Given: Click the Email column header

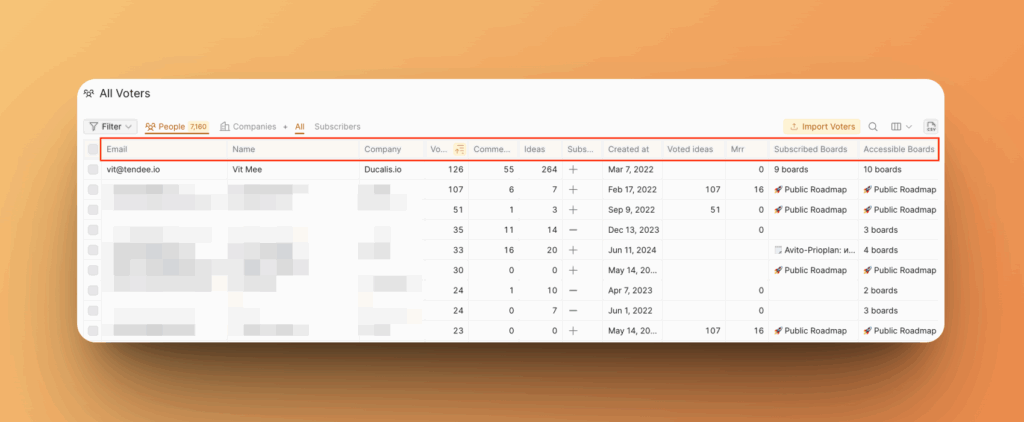Looking at the screenshot, I should (x=164, y=150).
